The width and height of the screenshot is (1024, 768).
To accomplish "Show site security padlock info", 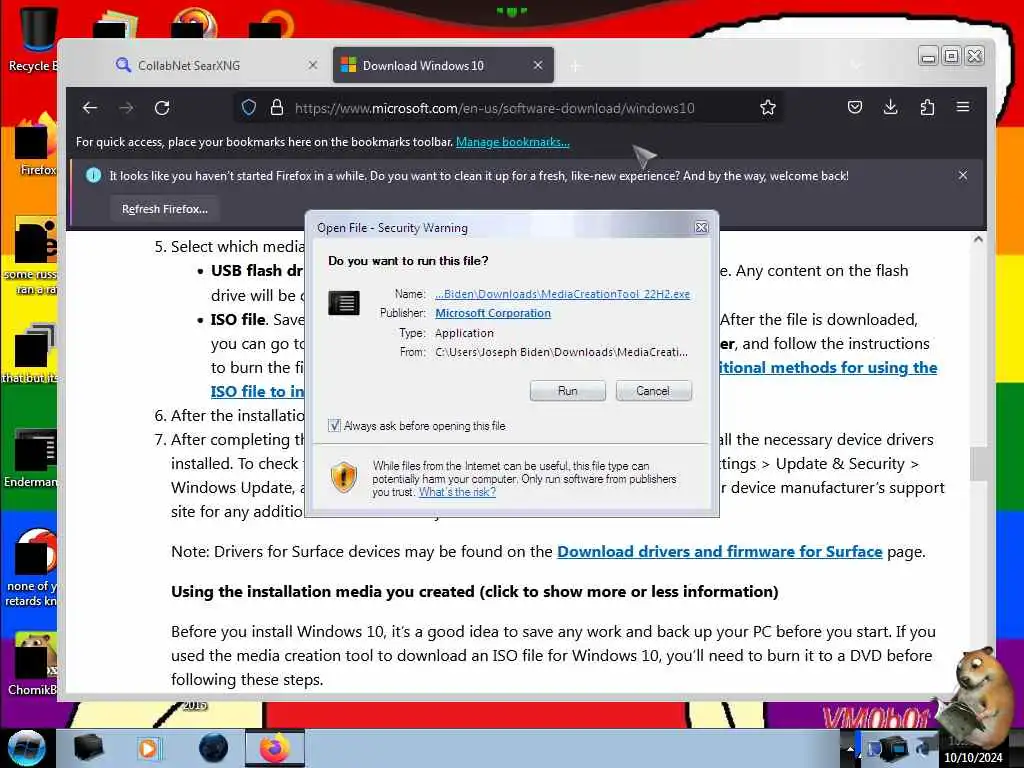I will pyautogui.click(x=277, y=107).
